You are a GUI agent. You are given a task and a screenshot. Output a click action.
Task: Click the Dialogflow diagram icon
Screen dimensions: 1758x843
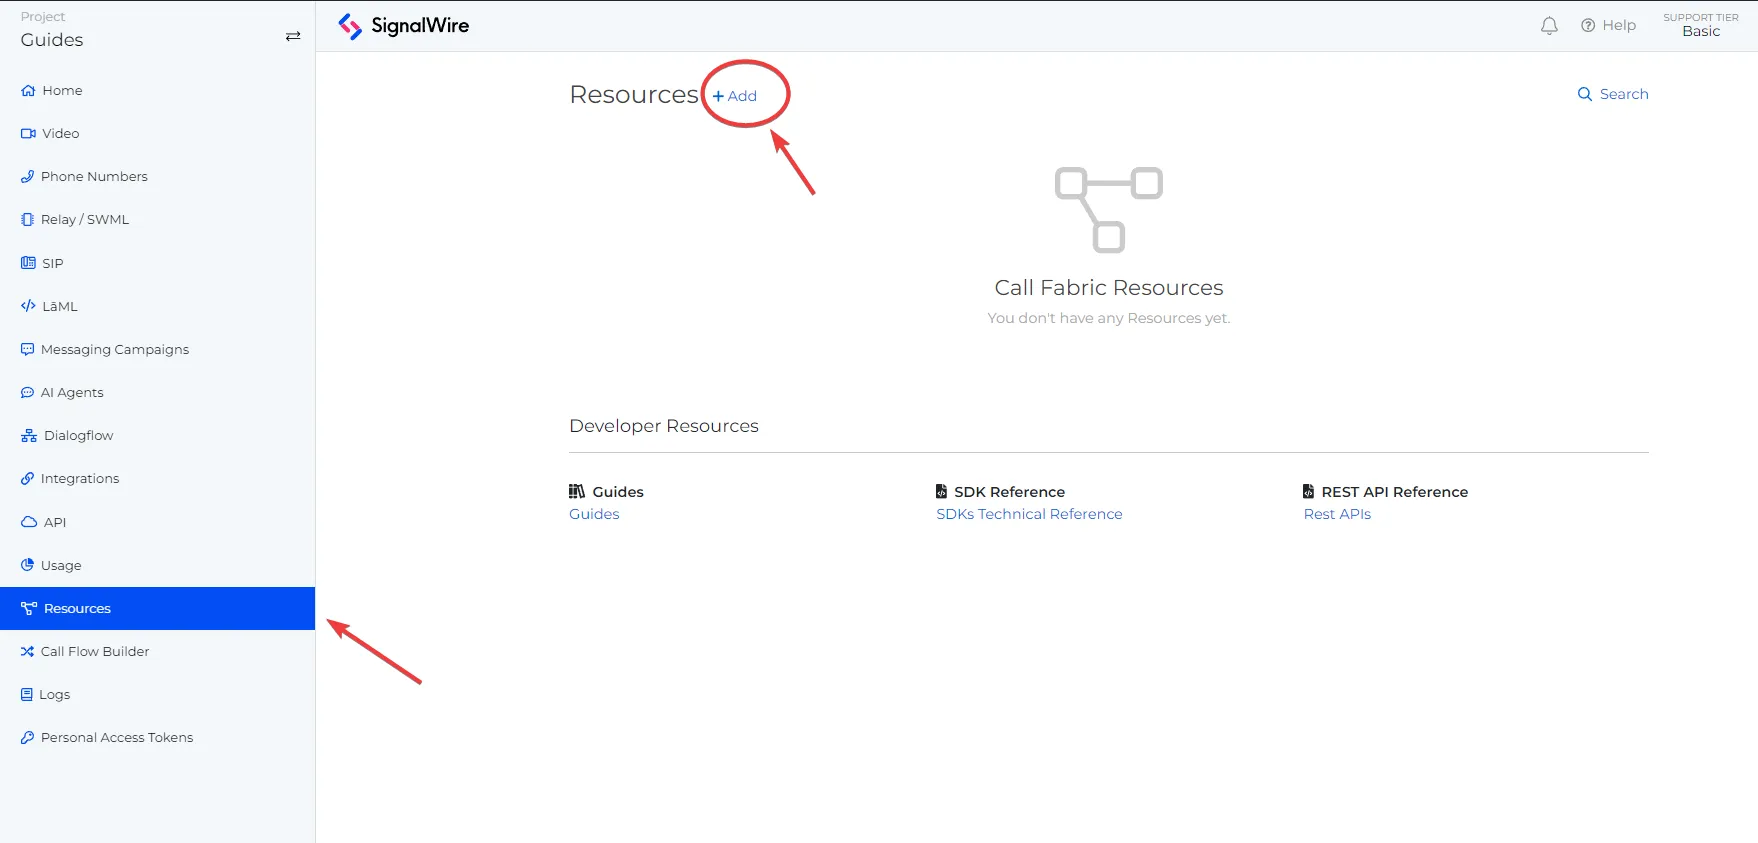click(29, 435)
